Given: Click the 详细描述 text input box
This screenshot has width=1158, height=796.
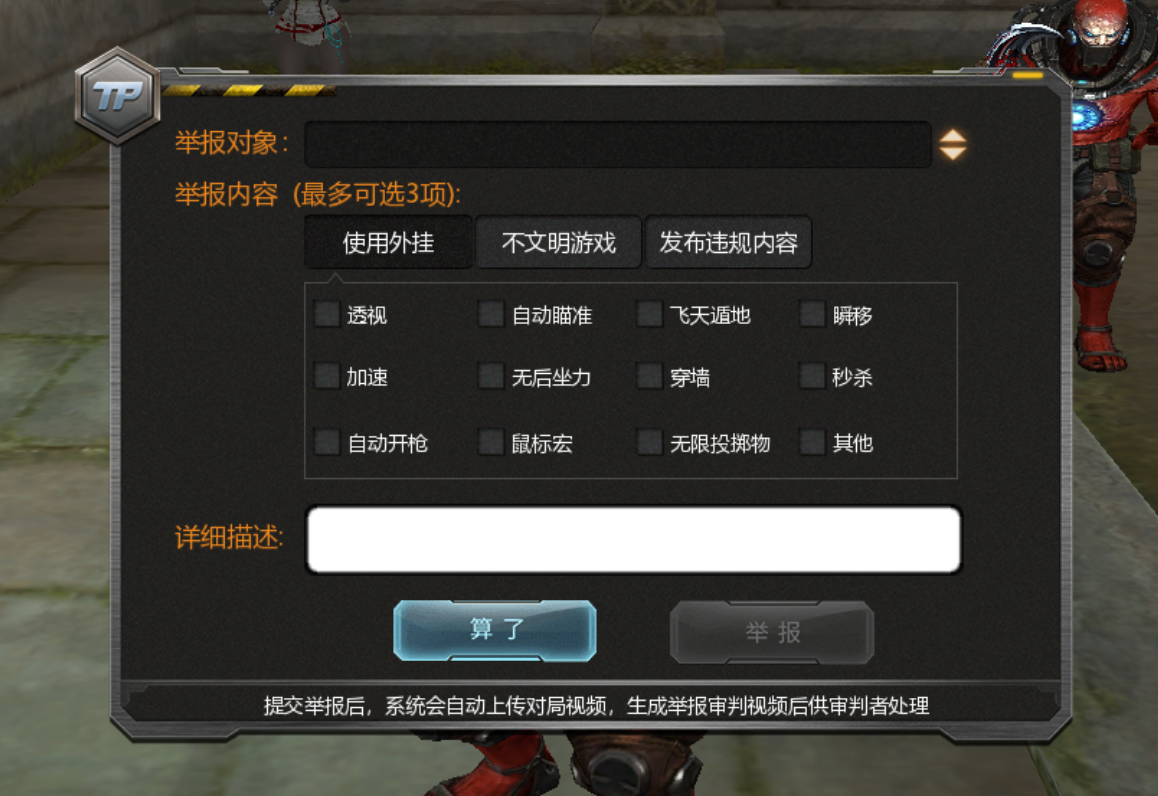Looking at the screenshot, I should [634, 539].
